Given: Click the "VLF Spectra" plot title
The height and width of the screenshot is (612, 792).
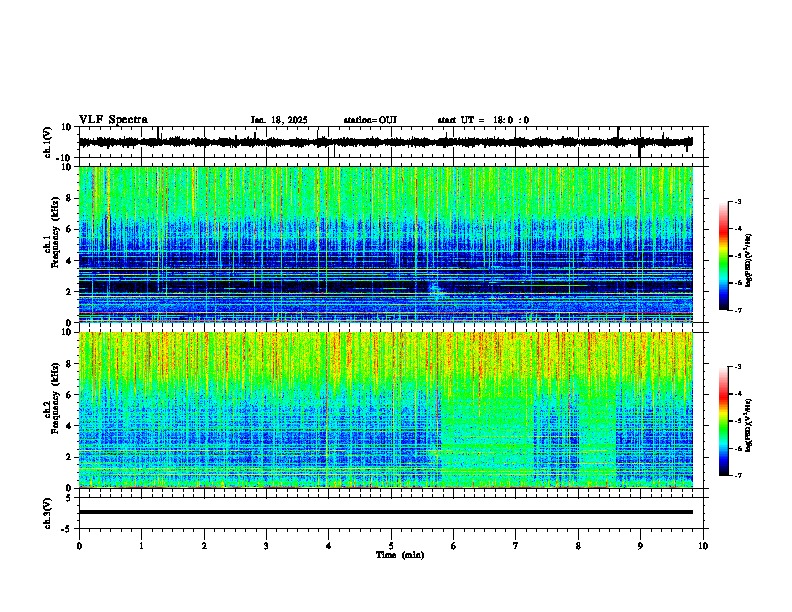Looking at the screenshot, I should (x=113, y=120).
